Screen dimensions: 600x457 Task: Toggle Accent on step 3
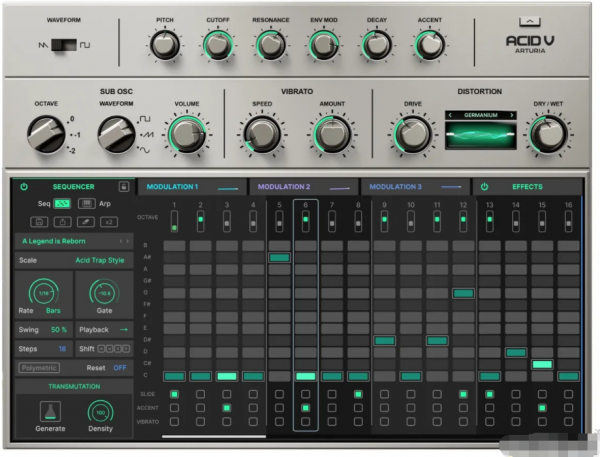(227, 408)
